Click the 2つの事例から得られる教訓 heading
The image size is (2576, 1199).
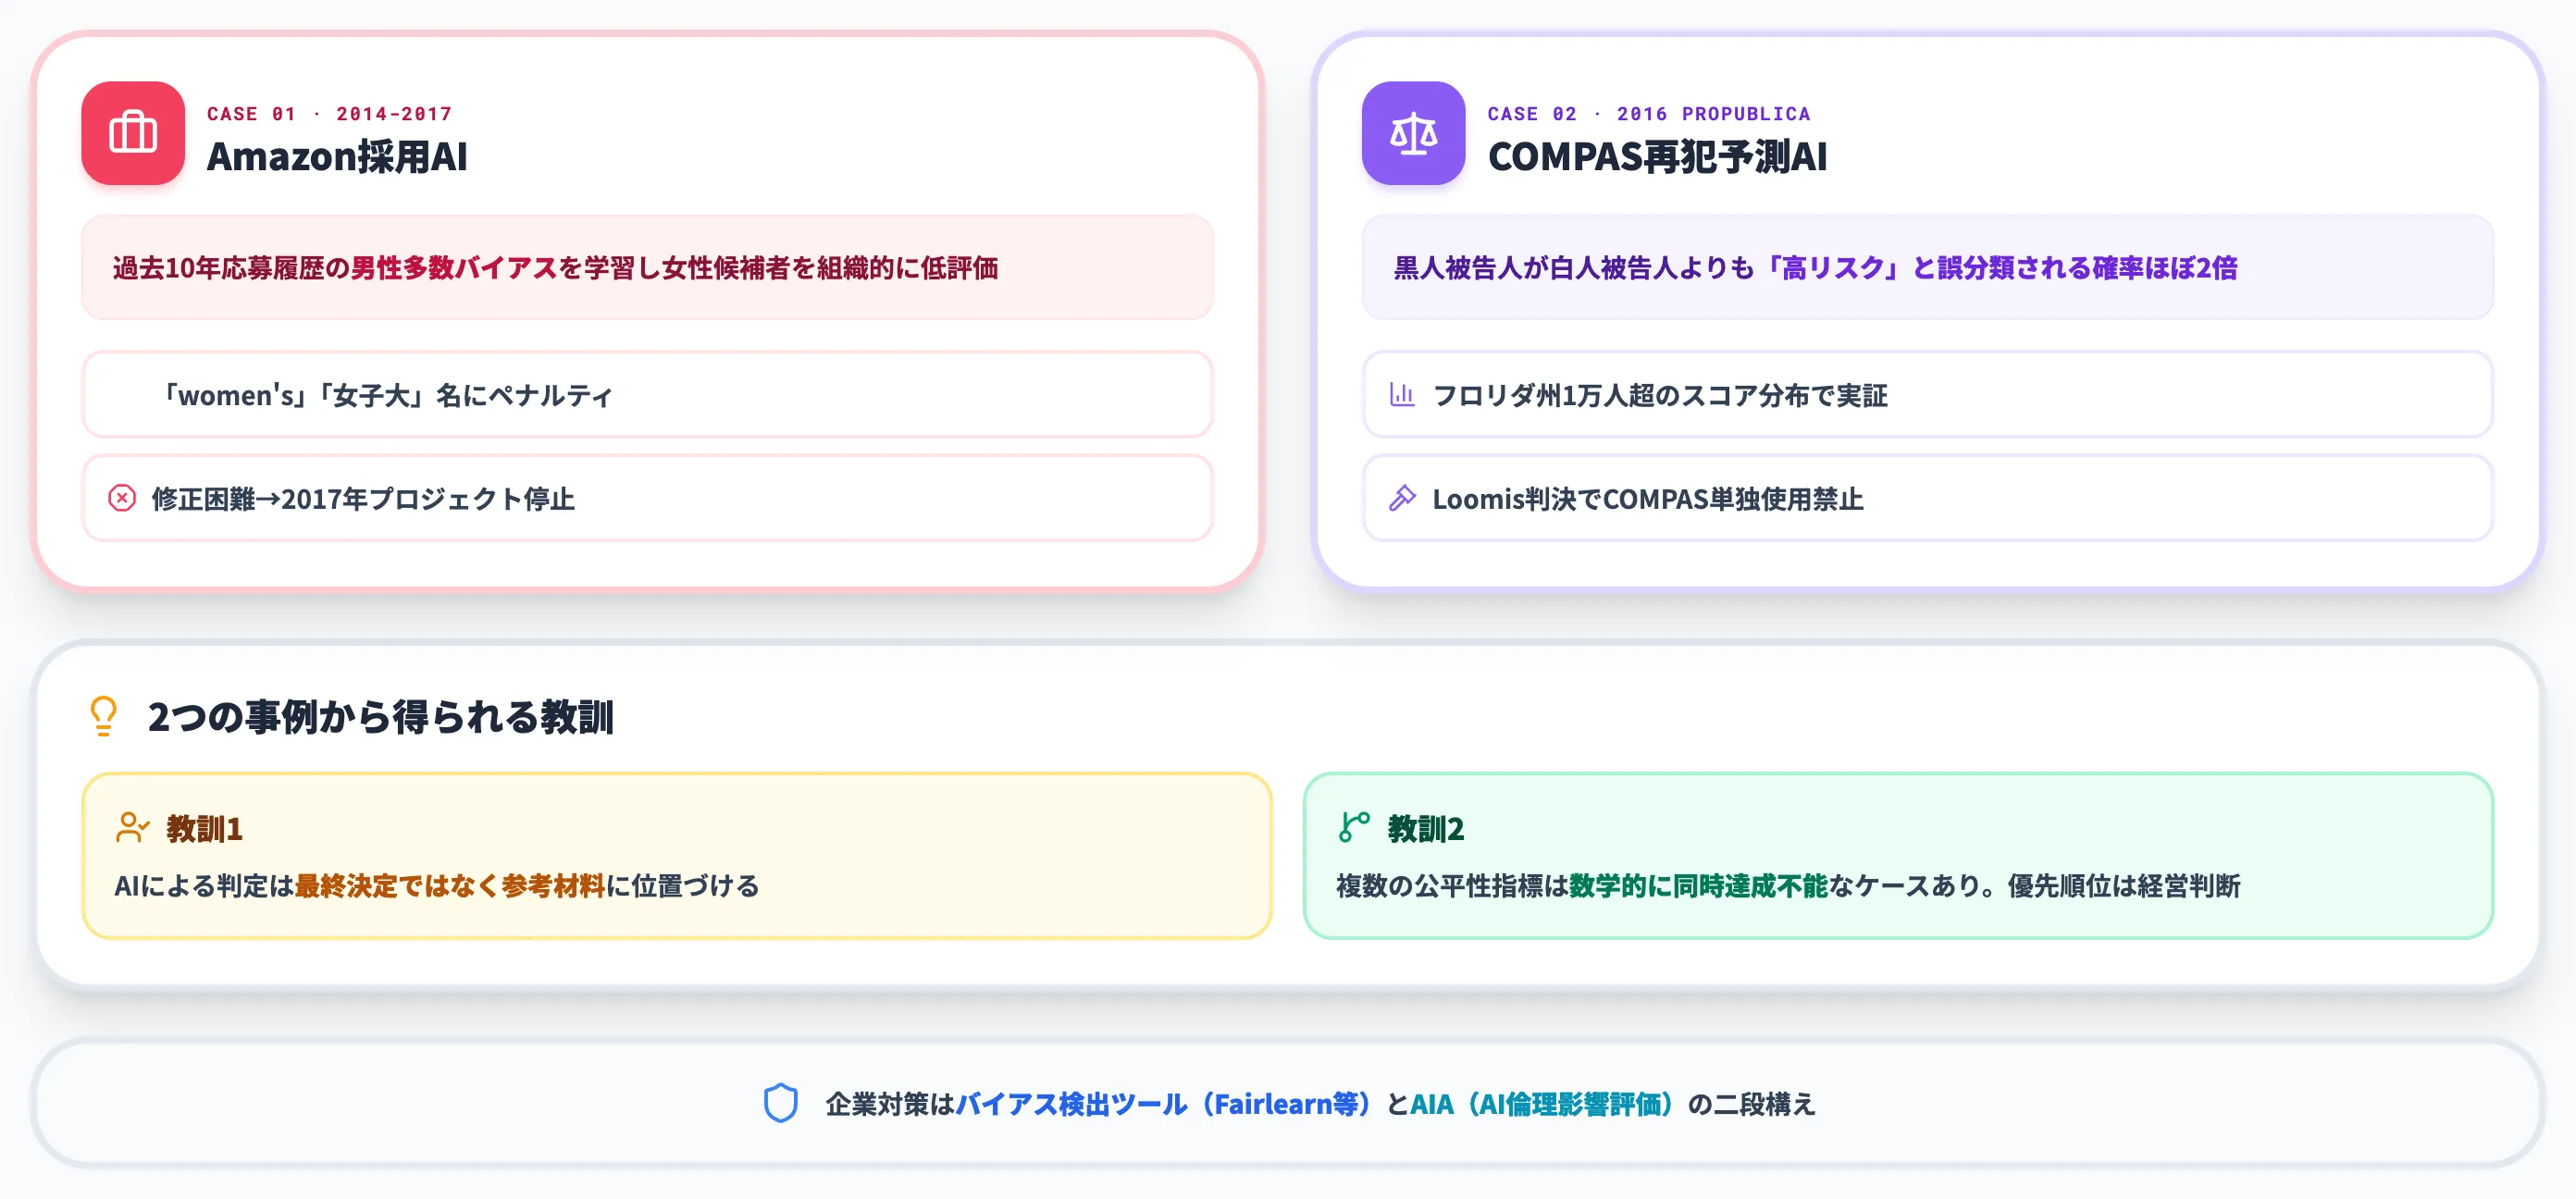(380, 717)
